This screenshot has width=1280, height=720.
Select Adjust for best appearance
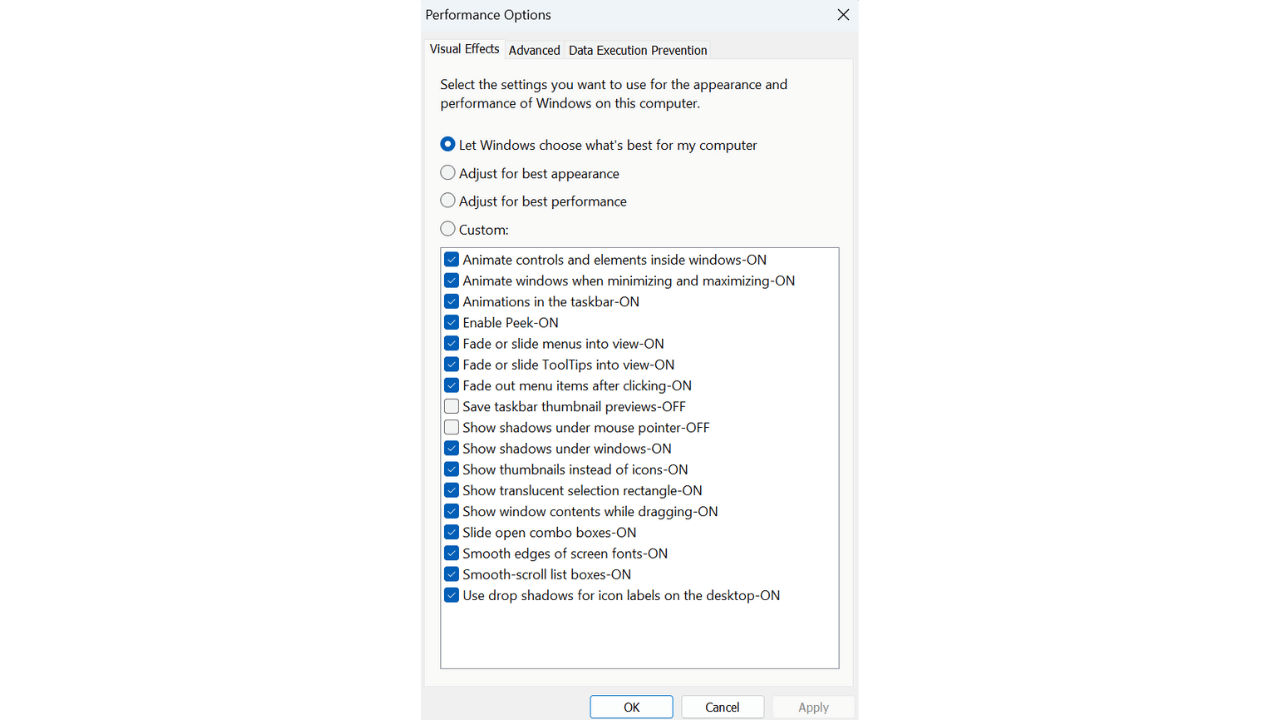(447, 172)
